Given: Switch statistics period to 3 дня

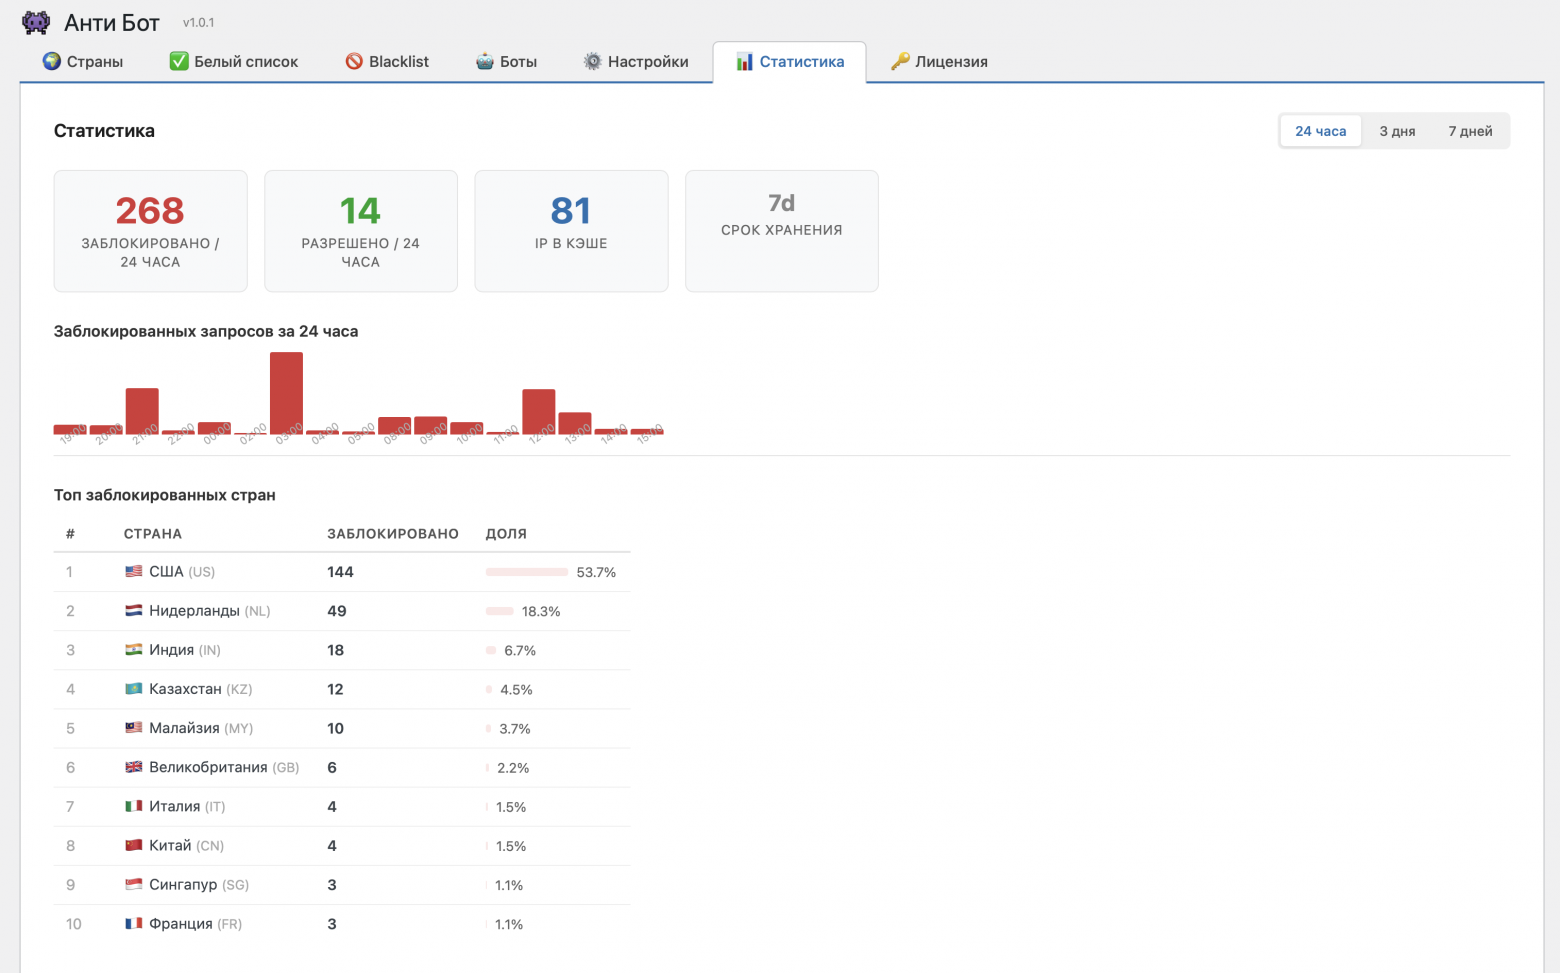Looking at the screenshot, I should click(1397, 131).
